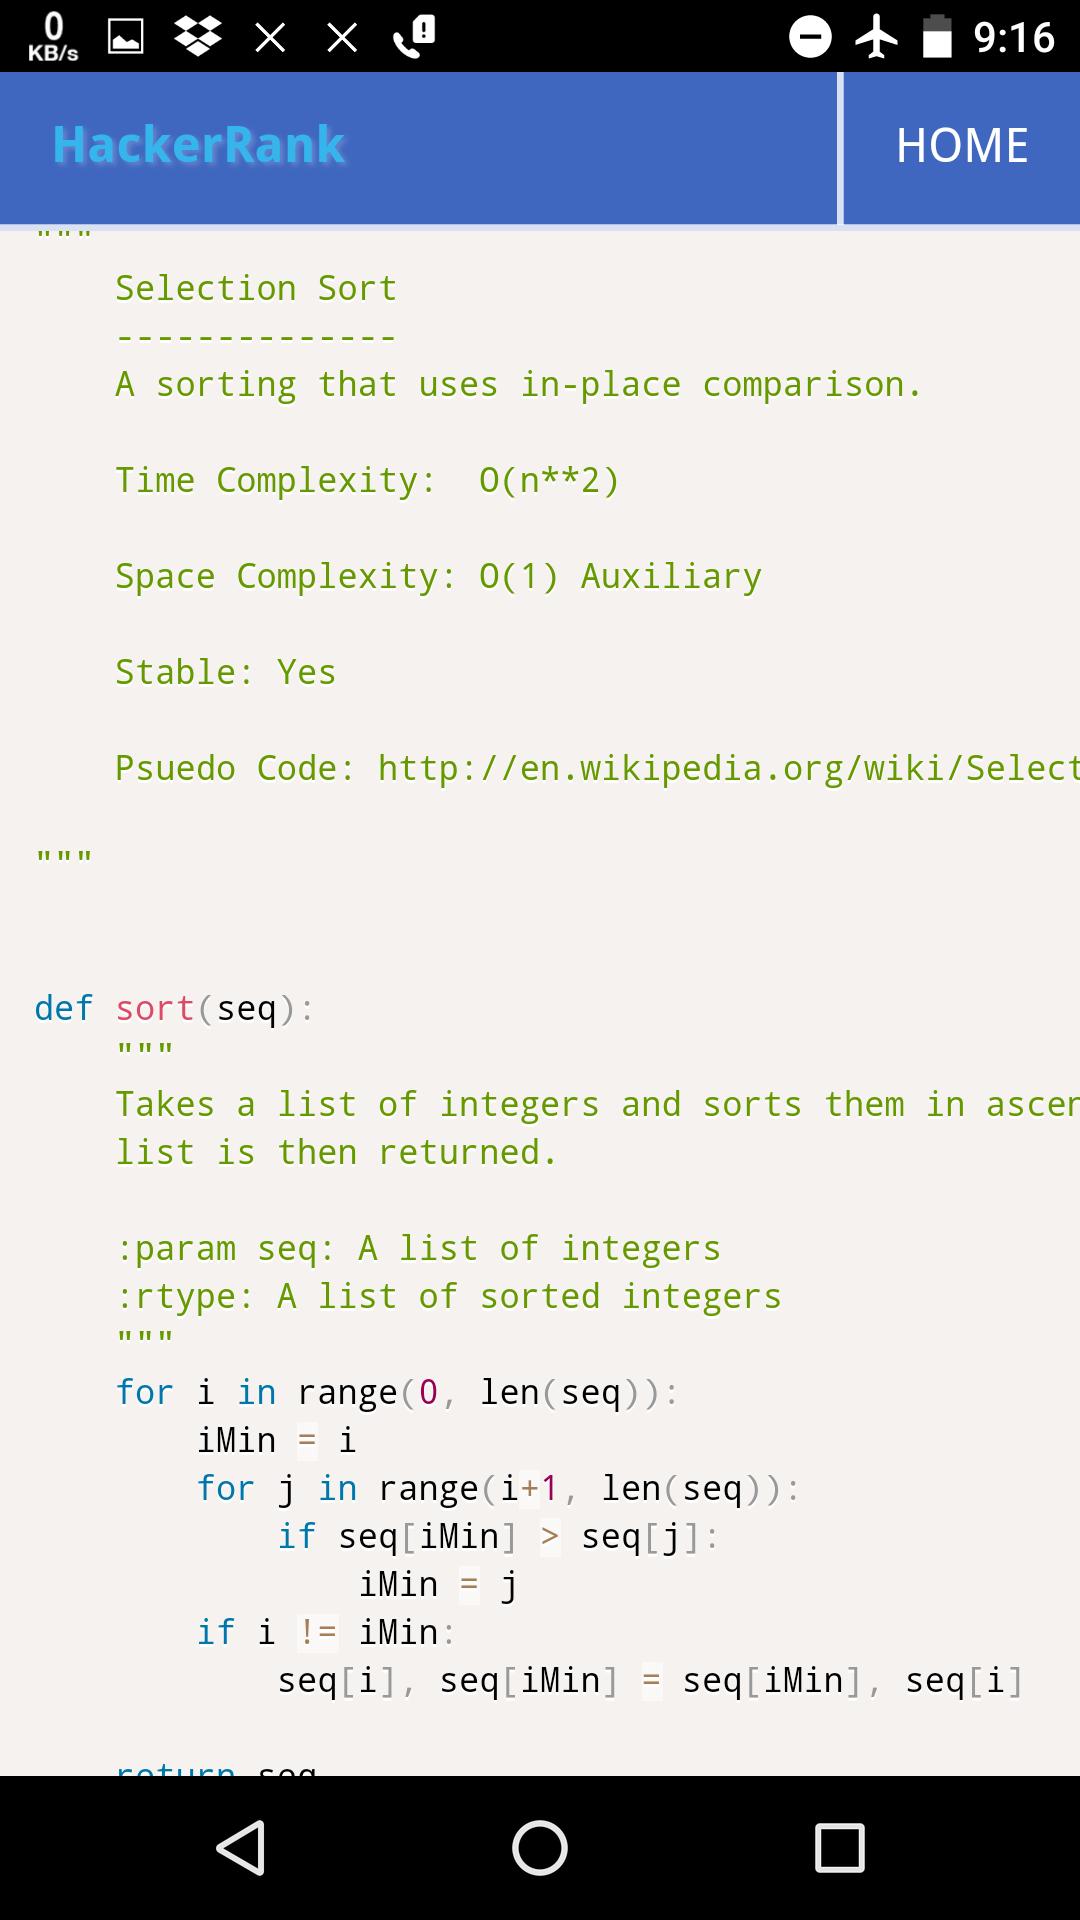Screen dimensions: 1080x1920
Task: Tap the clock showing 9:16
Action: coord(1014,37)
